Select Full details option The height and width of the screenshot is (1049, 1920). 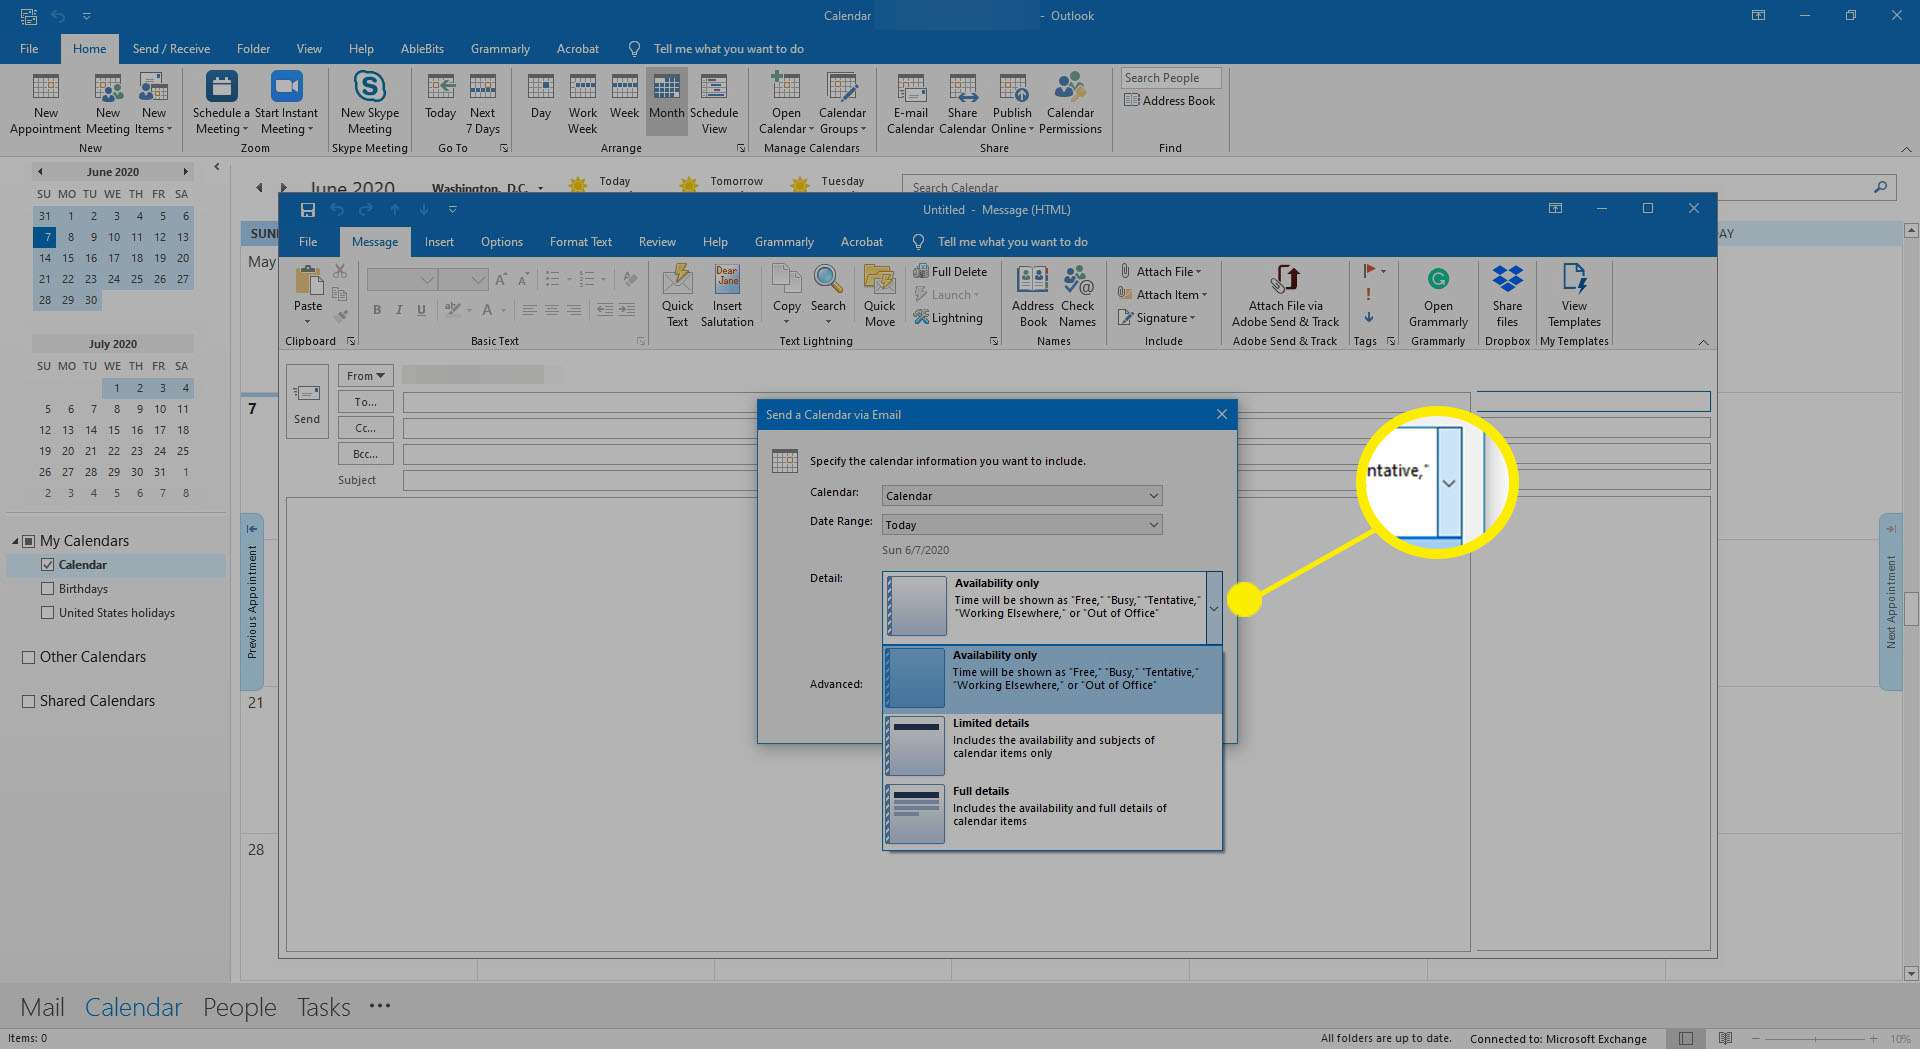click(1052, 814)
